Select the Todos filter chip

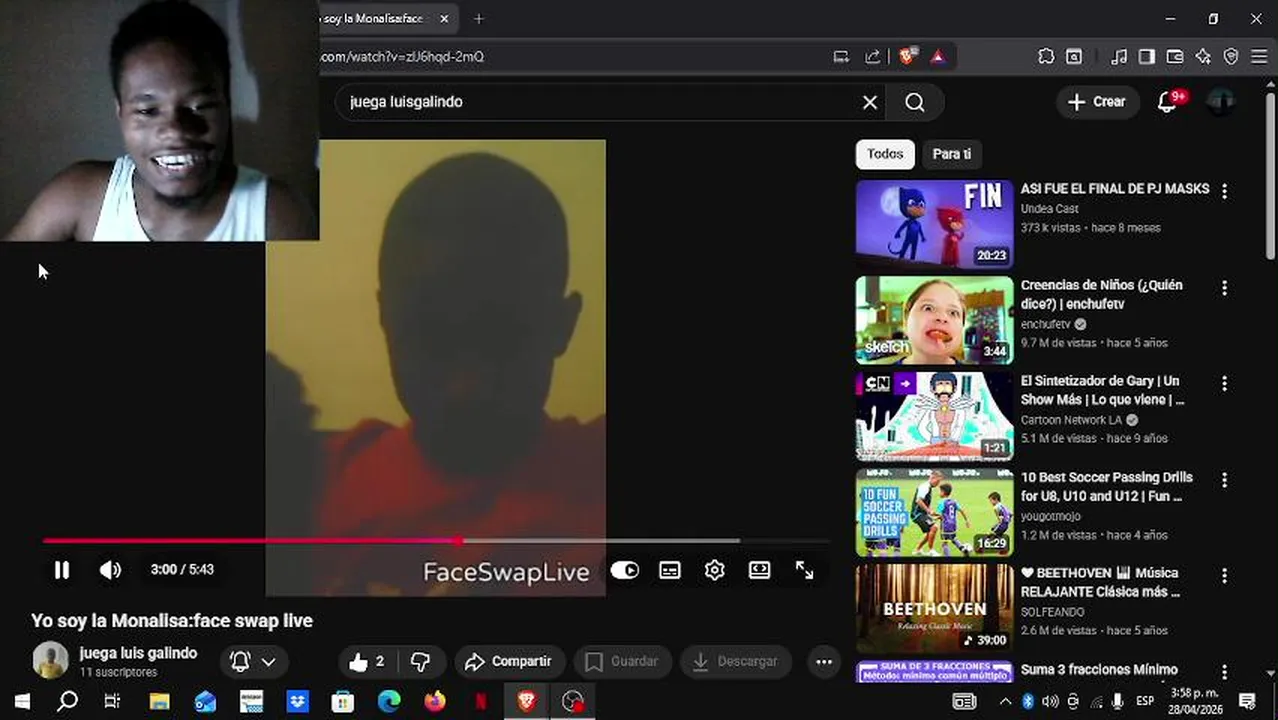pos(885,154)
